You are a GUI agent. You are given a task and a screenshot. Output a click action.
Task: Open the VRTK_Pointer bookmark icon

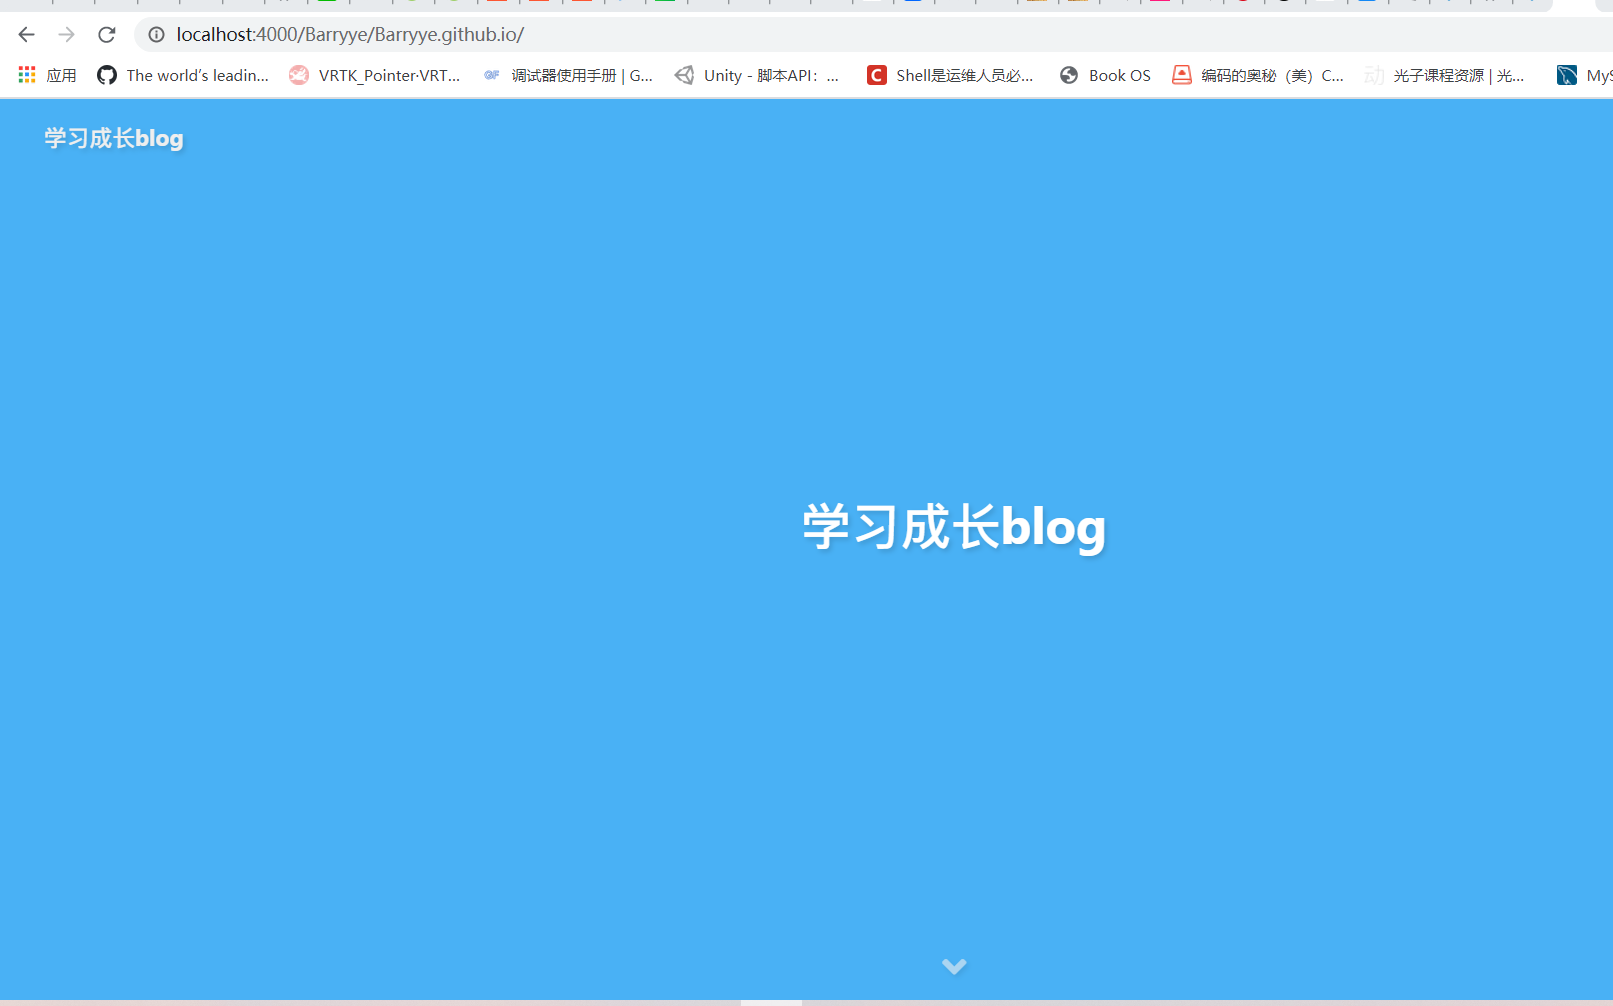click(298, 74)
